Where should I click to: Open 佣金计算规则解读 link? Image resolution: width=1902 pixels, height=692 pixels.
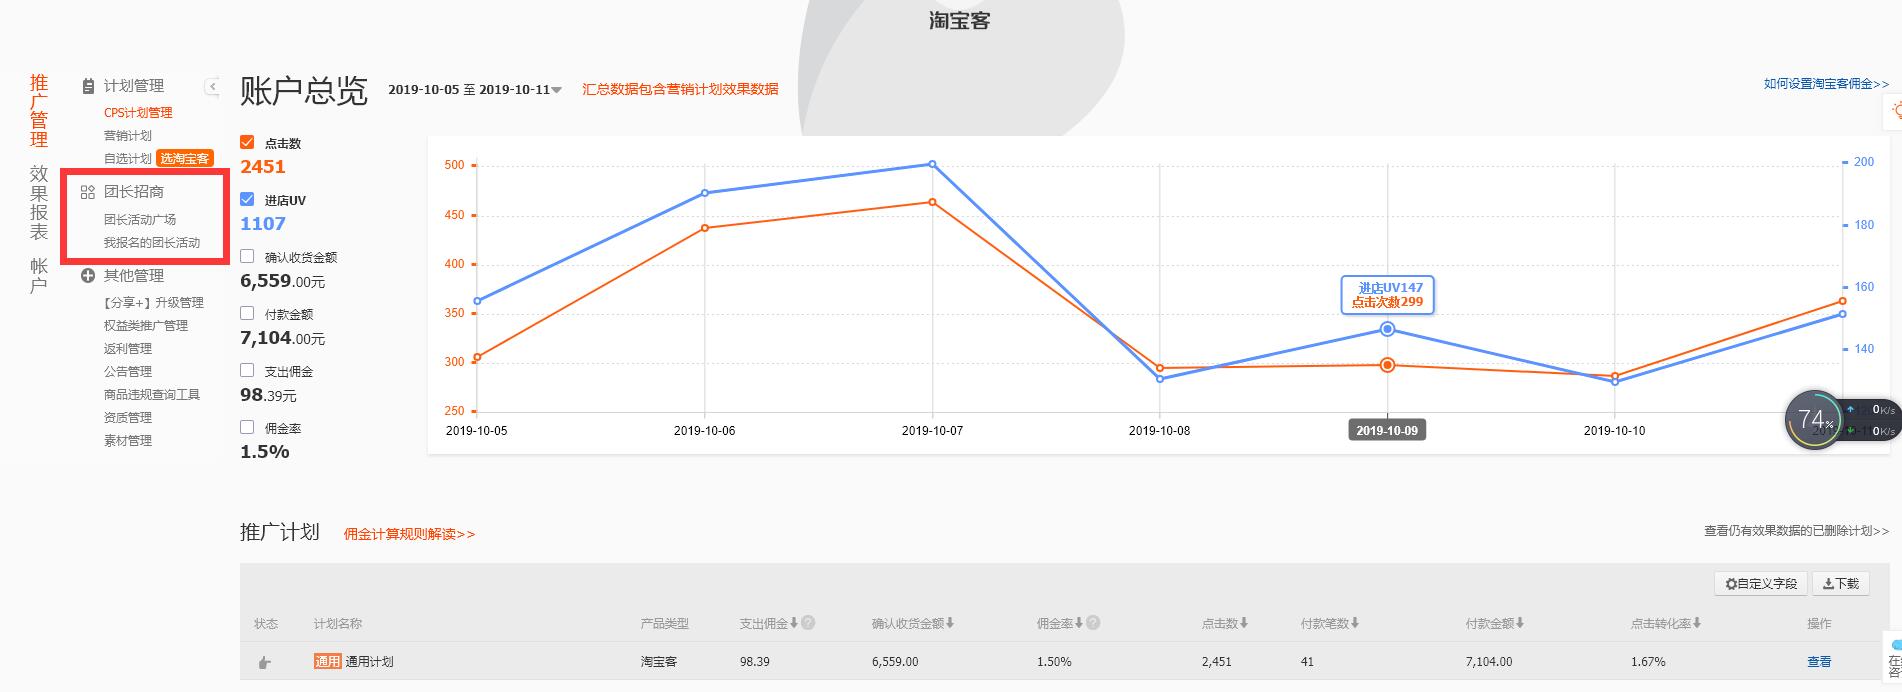(x=409, y=534)
